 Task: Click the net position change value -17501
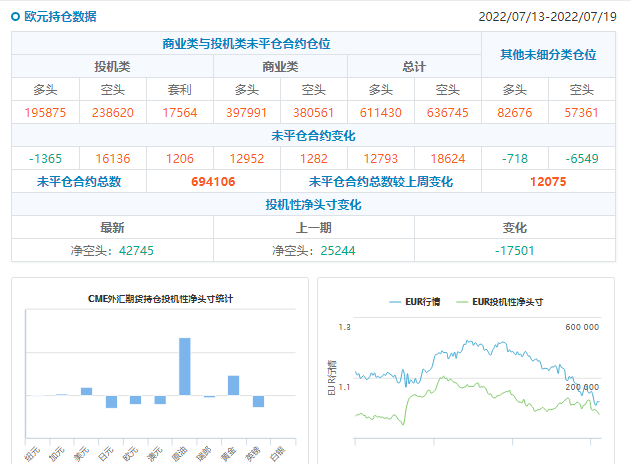pos(514,250)
